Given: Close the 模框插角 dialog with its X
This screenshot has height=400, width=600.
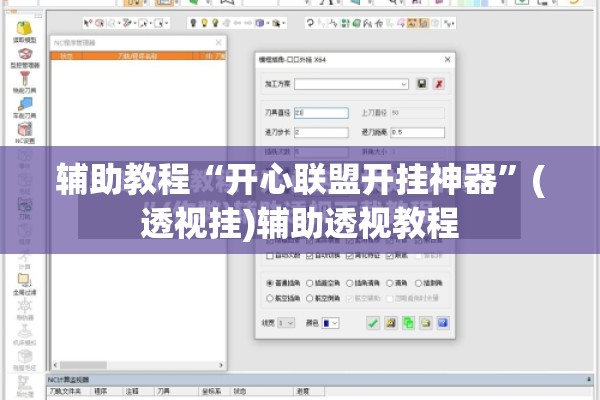Looking at the screenshot, I should (447, 59).
